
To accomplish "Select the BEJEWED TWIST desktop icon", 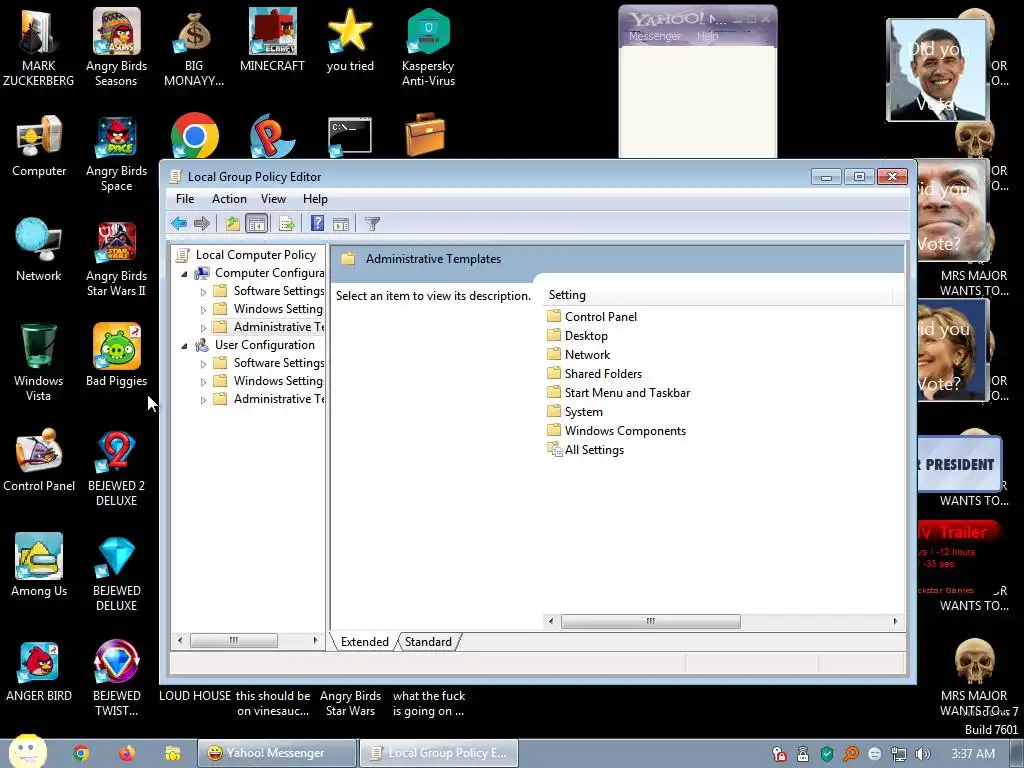I will click(x=116, y=678).
